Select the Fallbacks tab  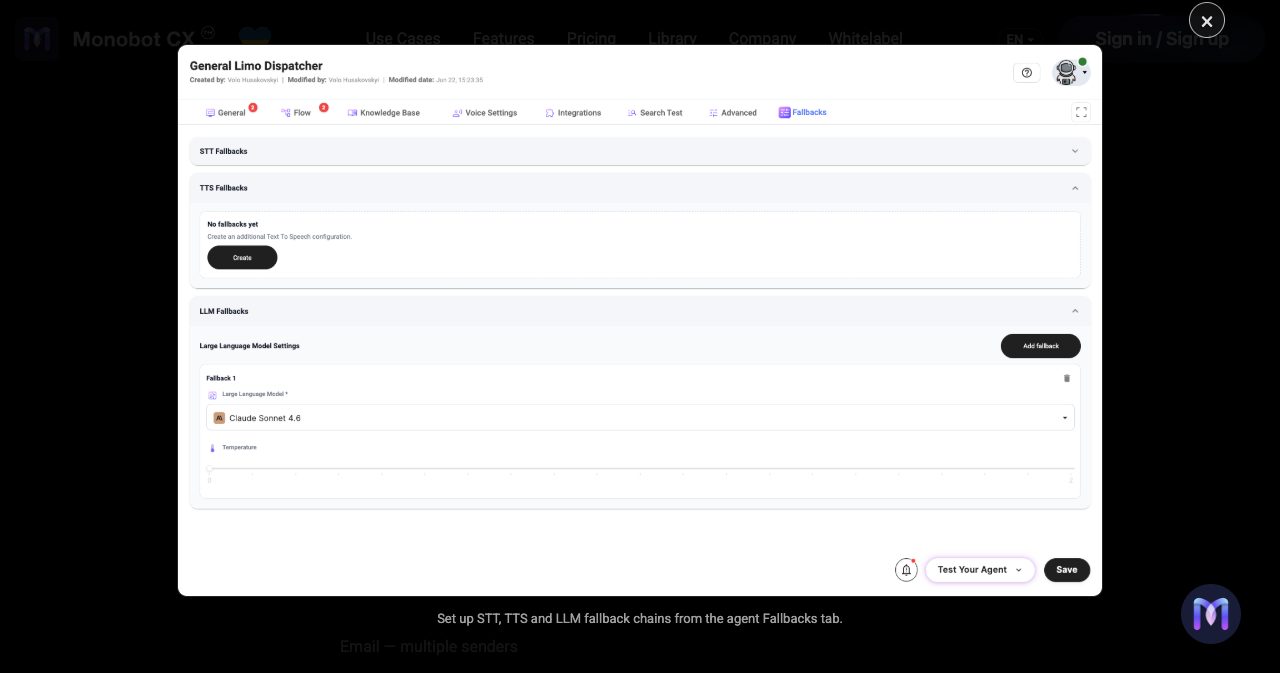(x=803, y=112)
